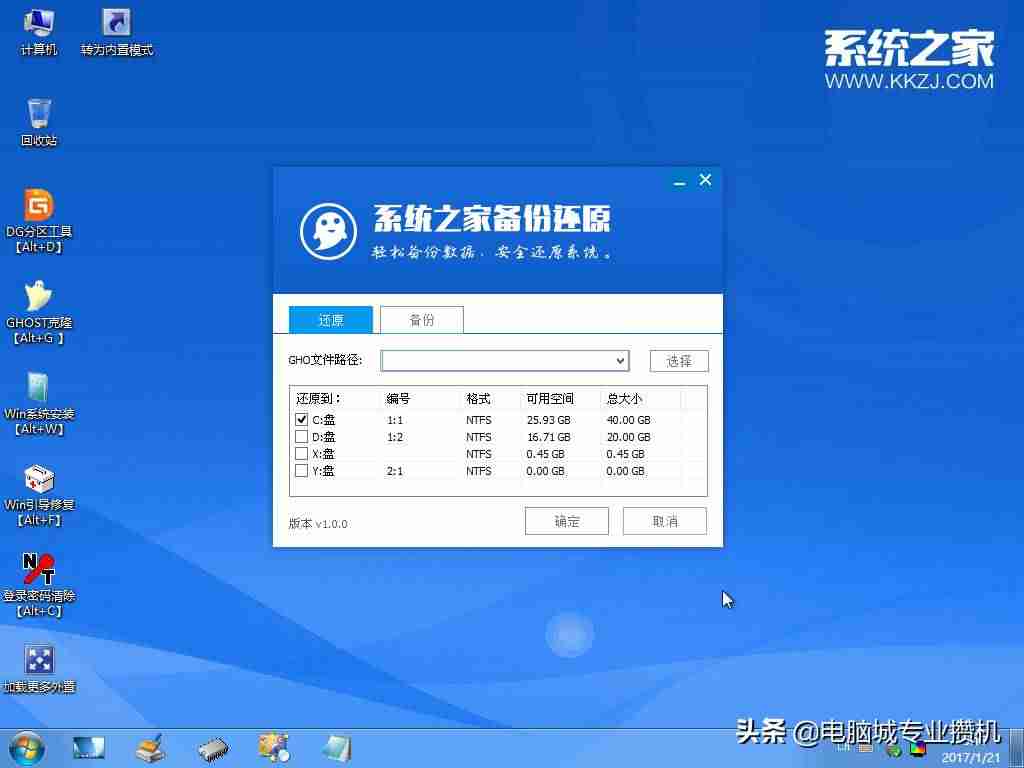Click the 2:1 partition number cell

[395, 471]
